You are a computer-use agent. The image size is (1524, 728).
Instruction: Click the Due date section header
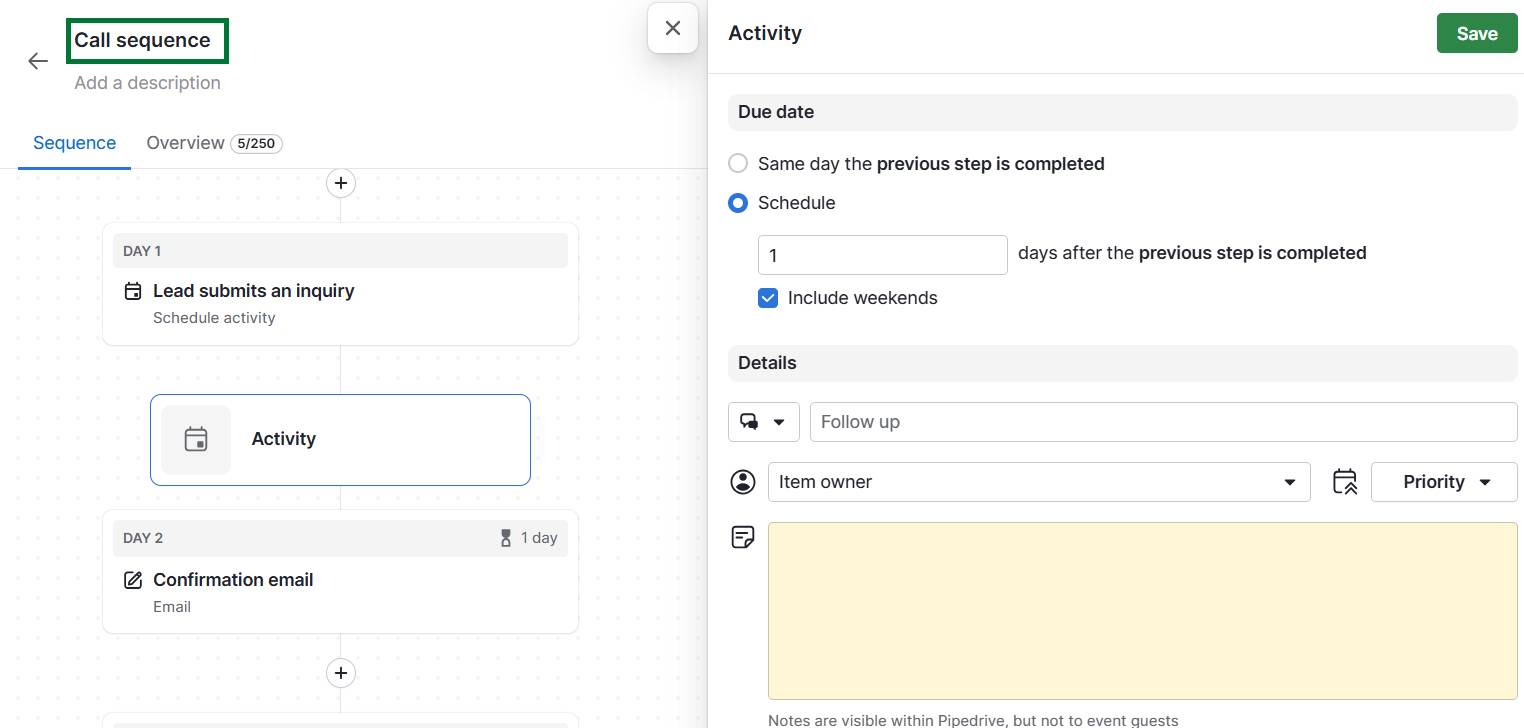[x=1123, y=112]
